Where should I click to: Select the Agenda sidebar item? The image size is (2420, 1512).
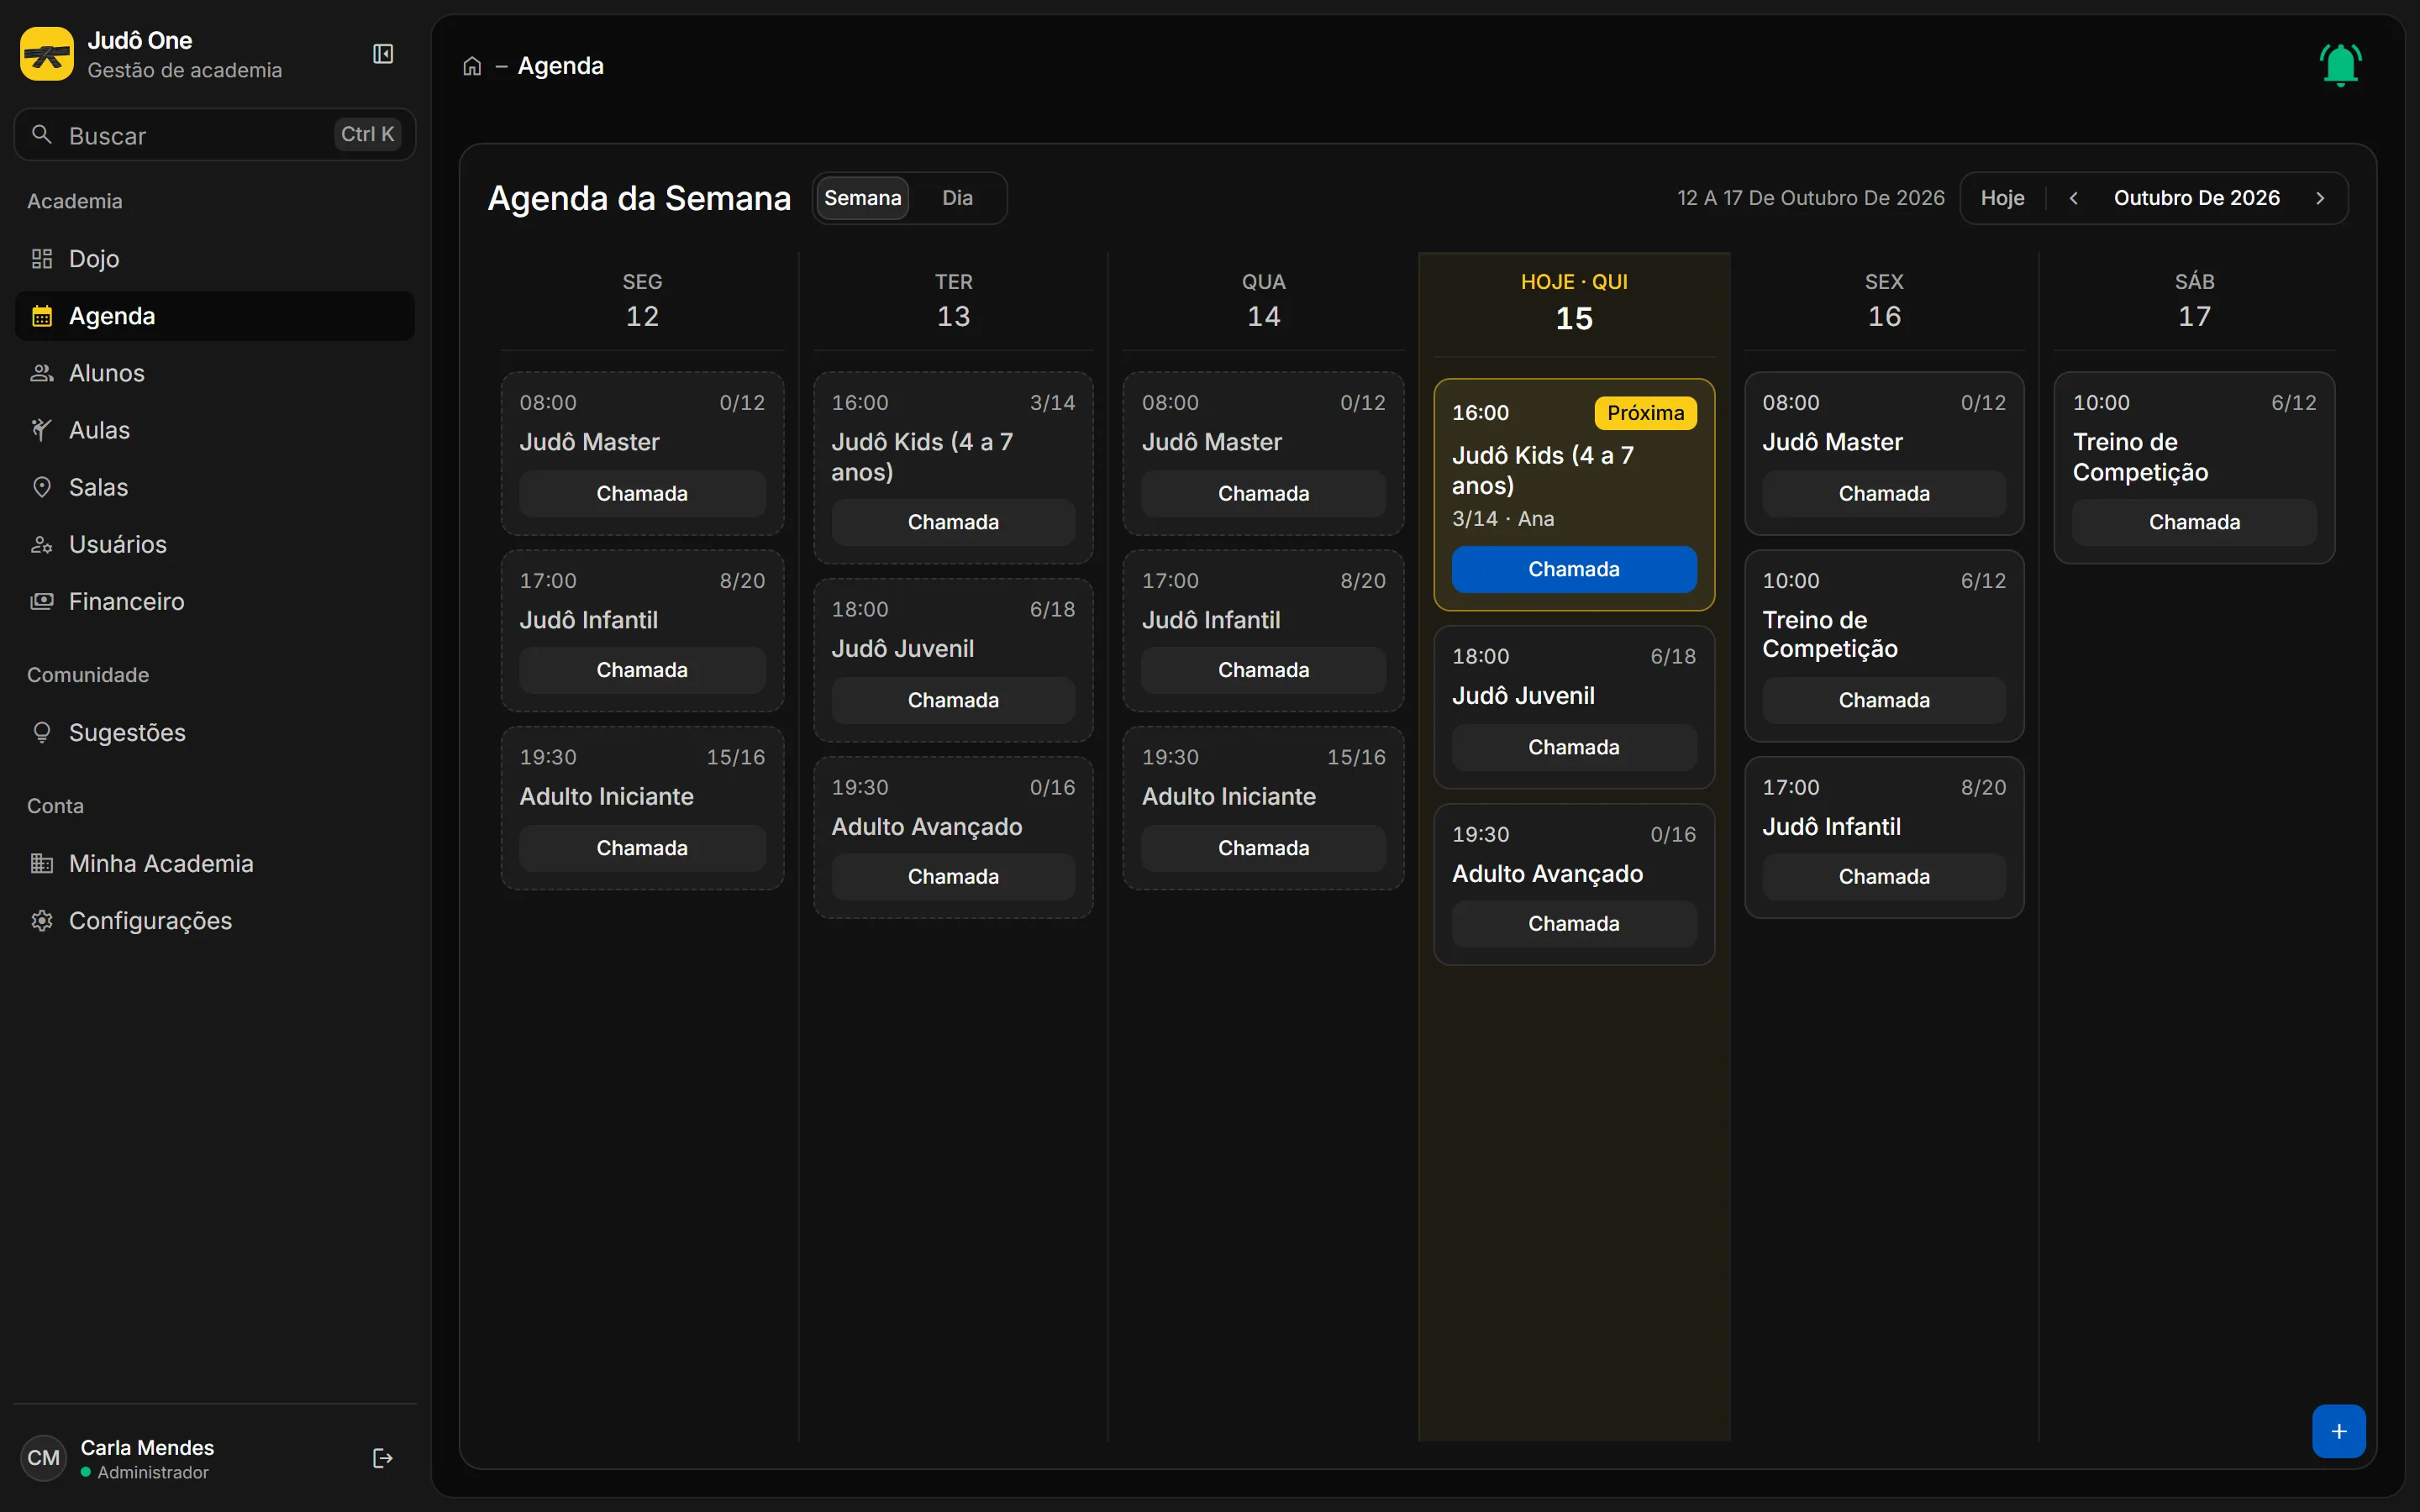(215, 316)
